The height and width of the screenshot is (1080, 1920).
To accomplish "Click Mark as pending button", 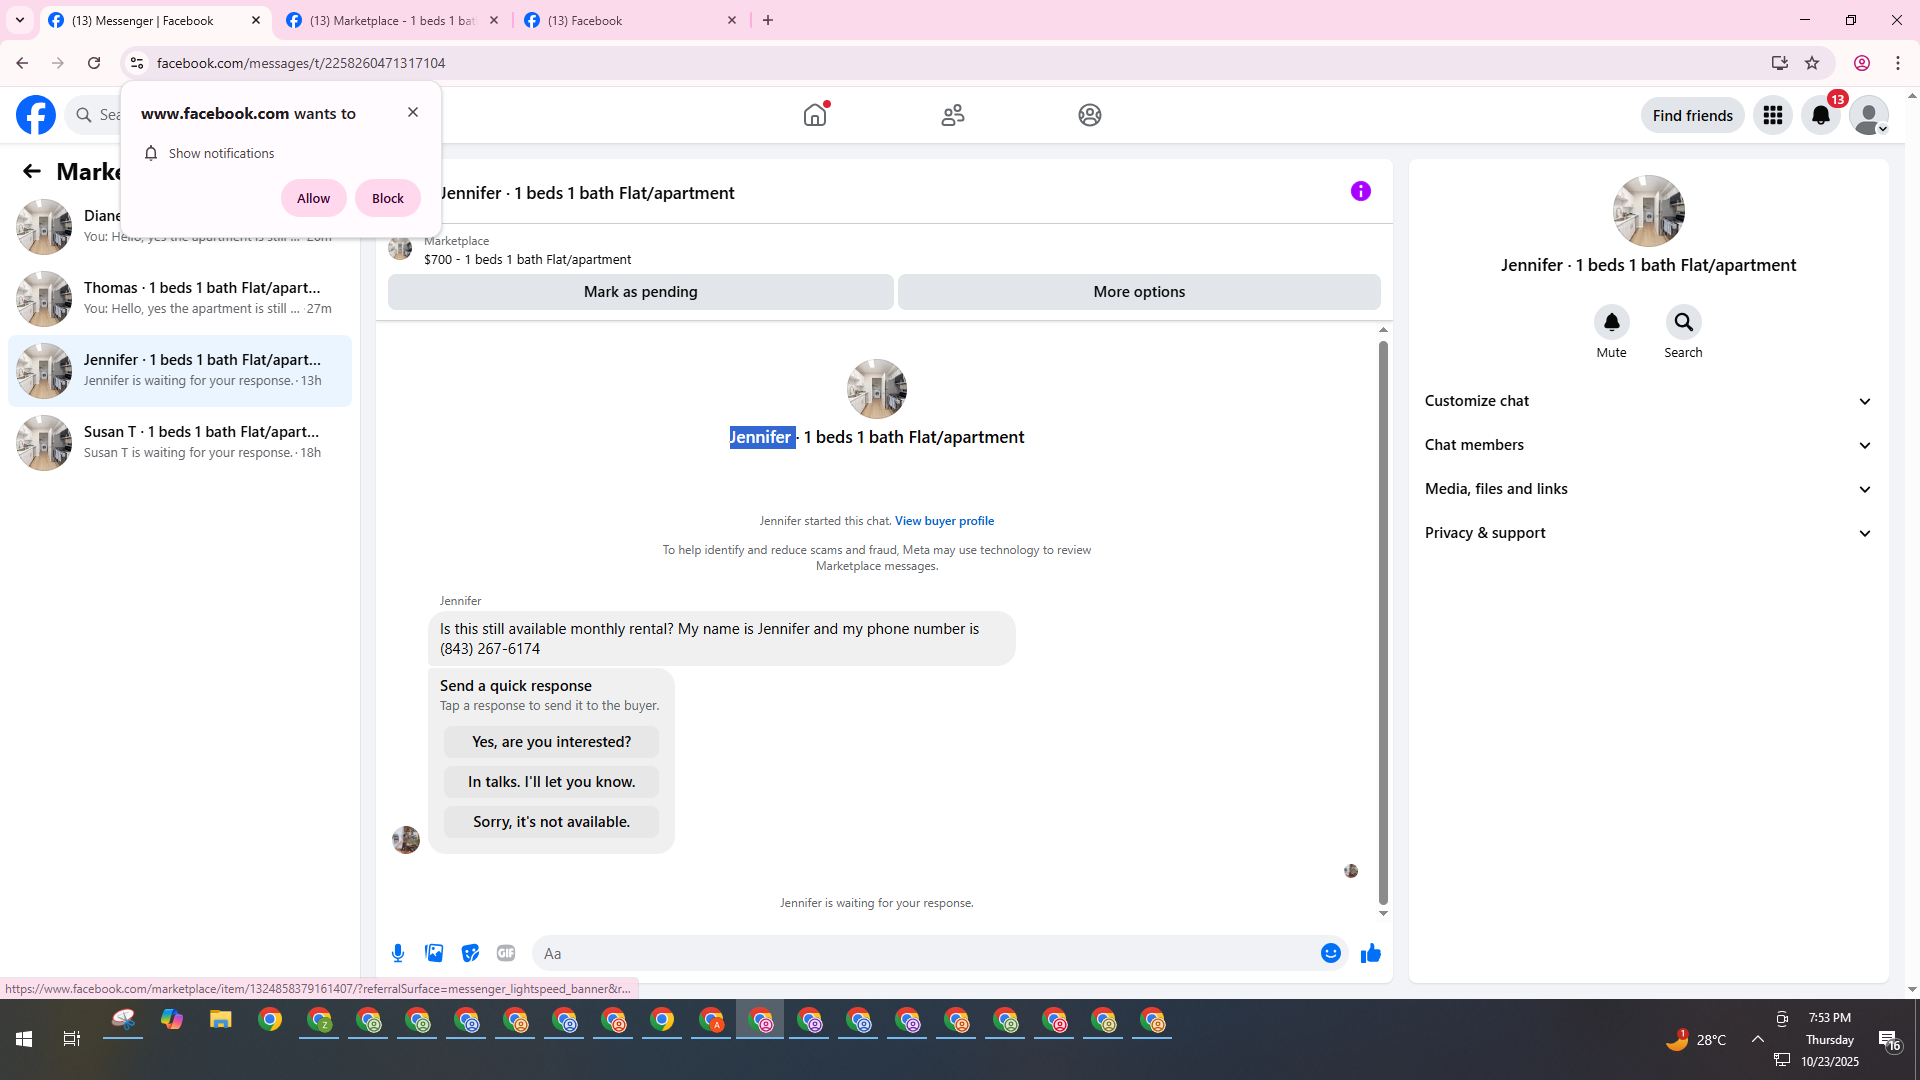I will point(640,292).
